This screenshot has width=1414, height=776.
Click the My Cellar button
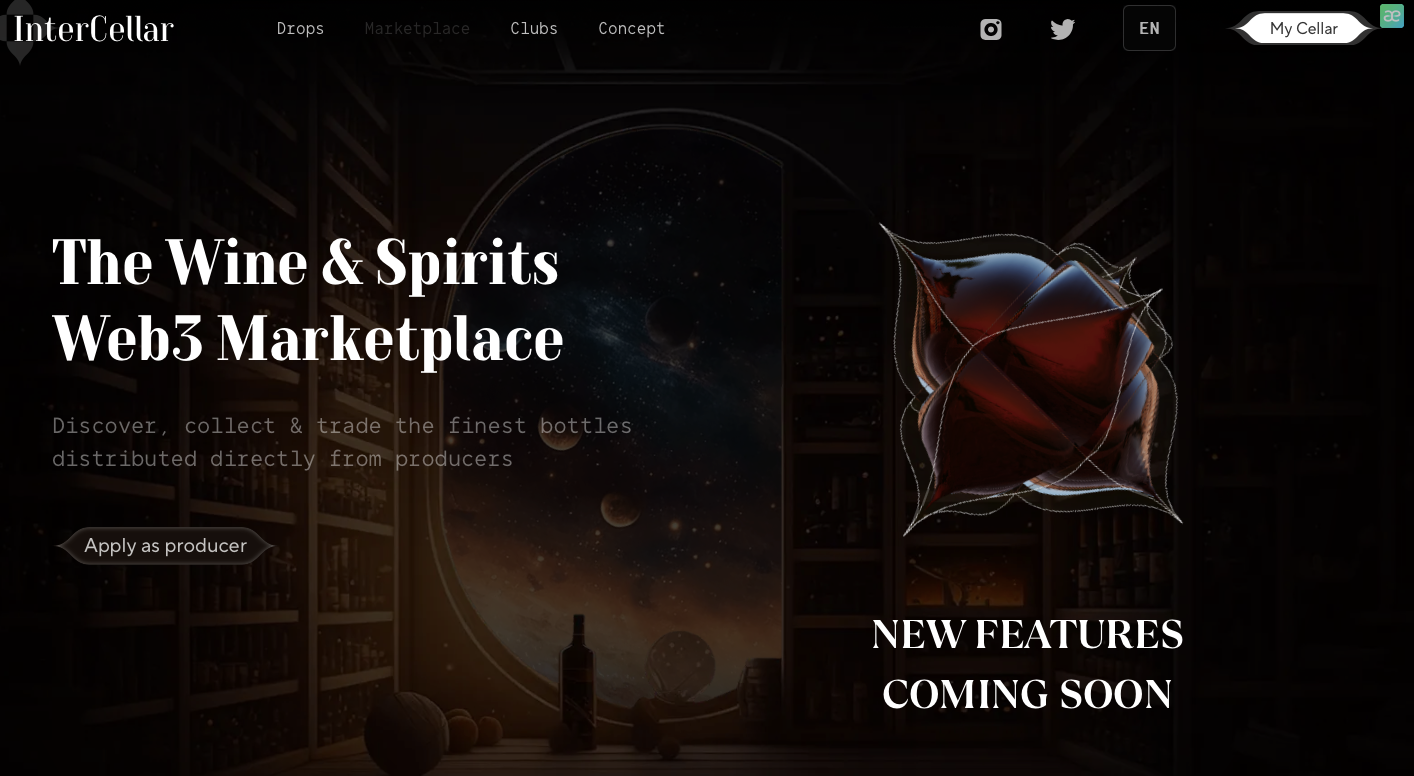1303,28
